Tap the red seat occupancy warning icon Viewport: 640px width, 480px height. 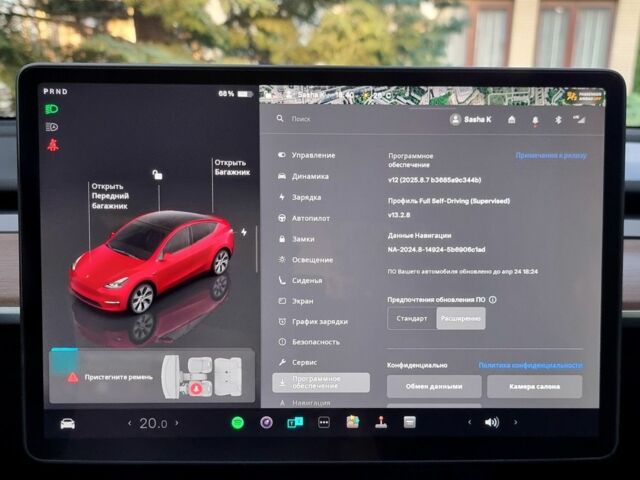196,388
